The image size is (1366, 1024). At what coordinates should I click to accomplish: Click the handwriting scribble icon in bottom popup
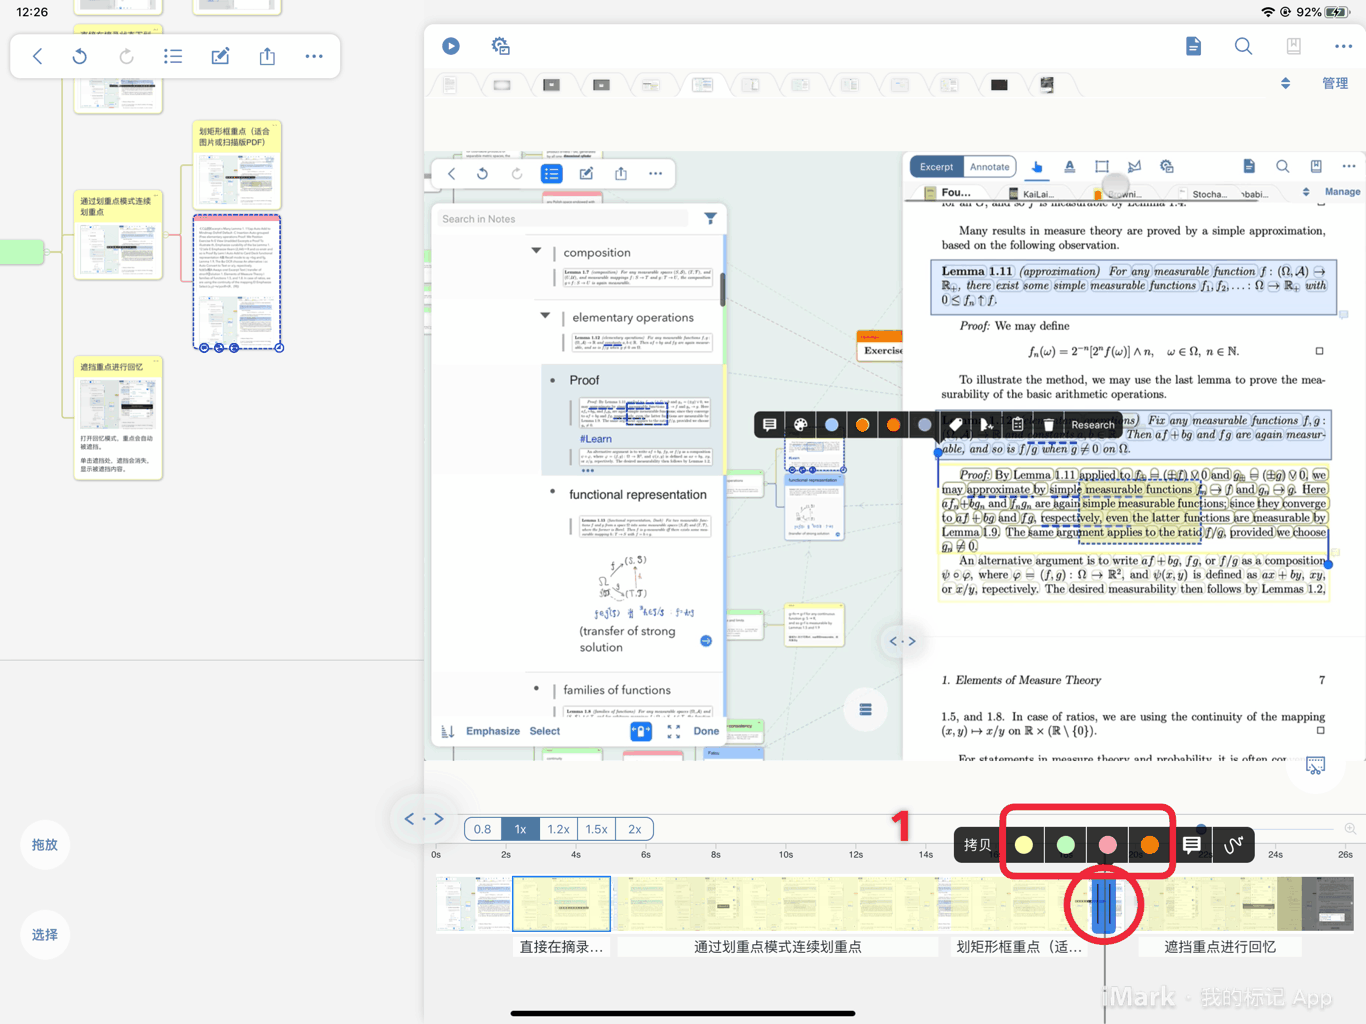(1233, 845)
